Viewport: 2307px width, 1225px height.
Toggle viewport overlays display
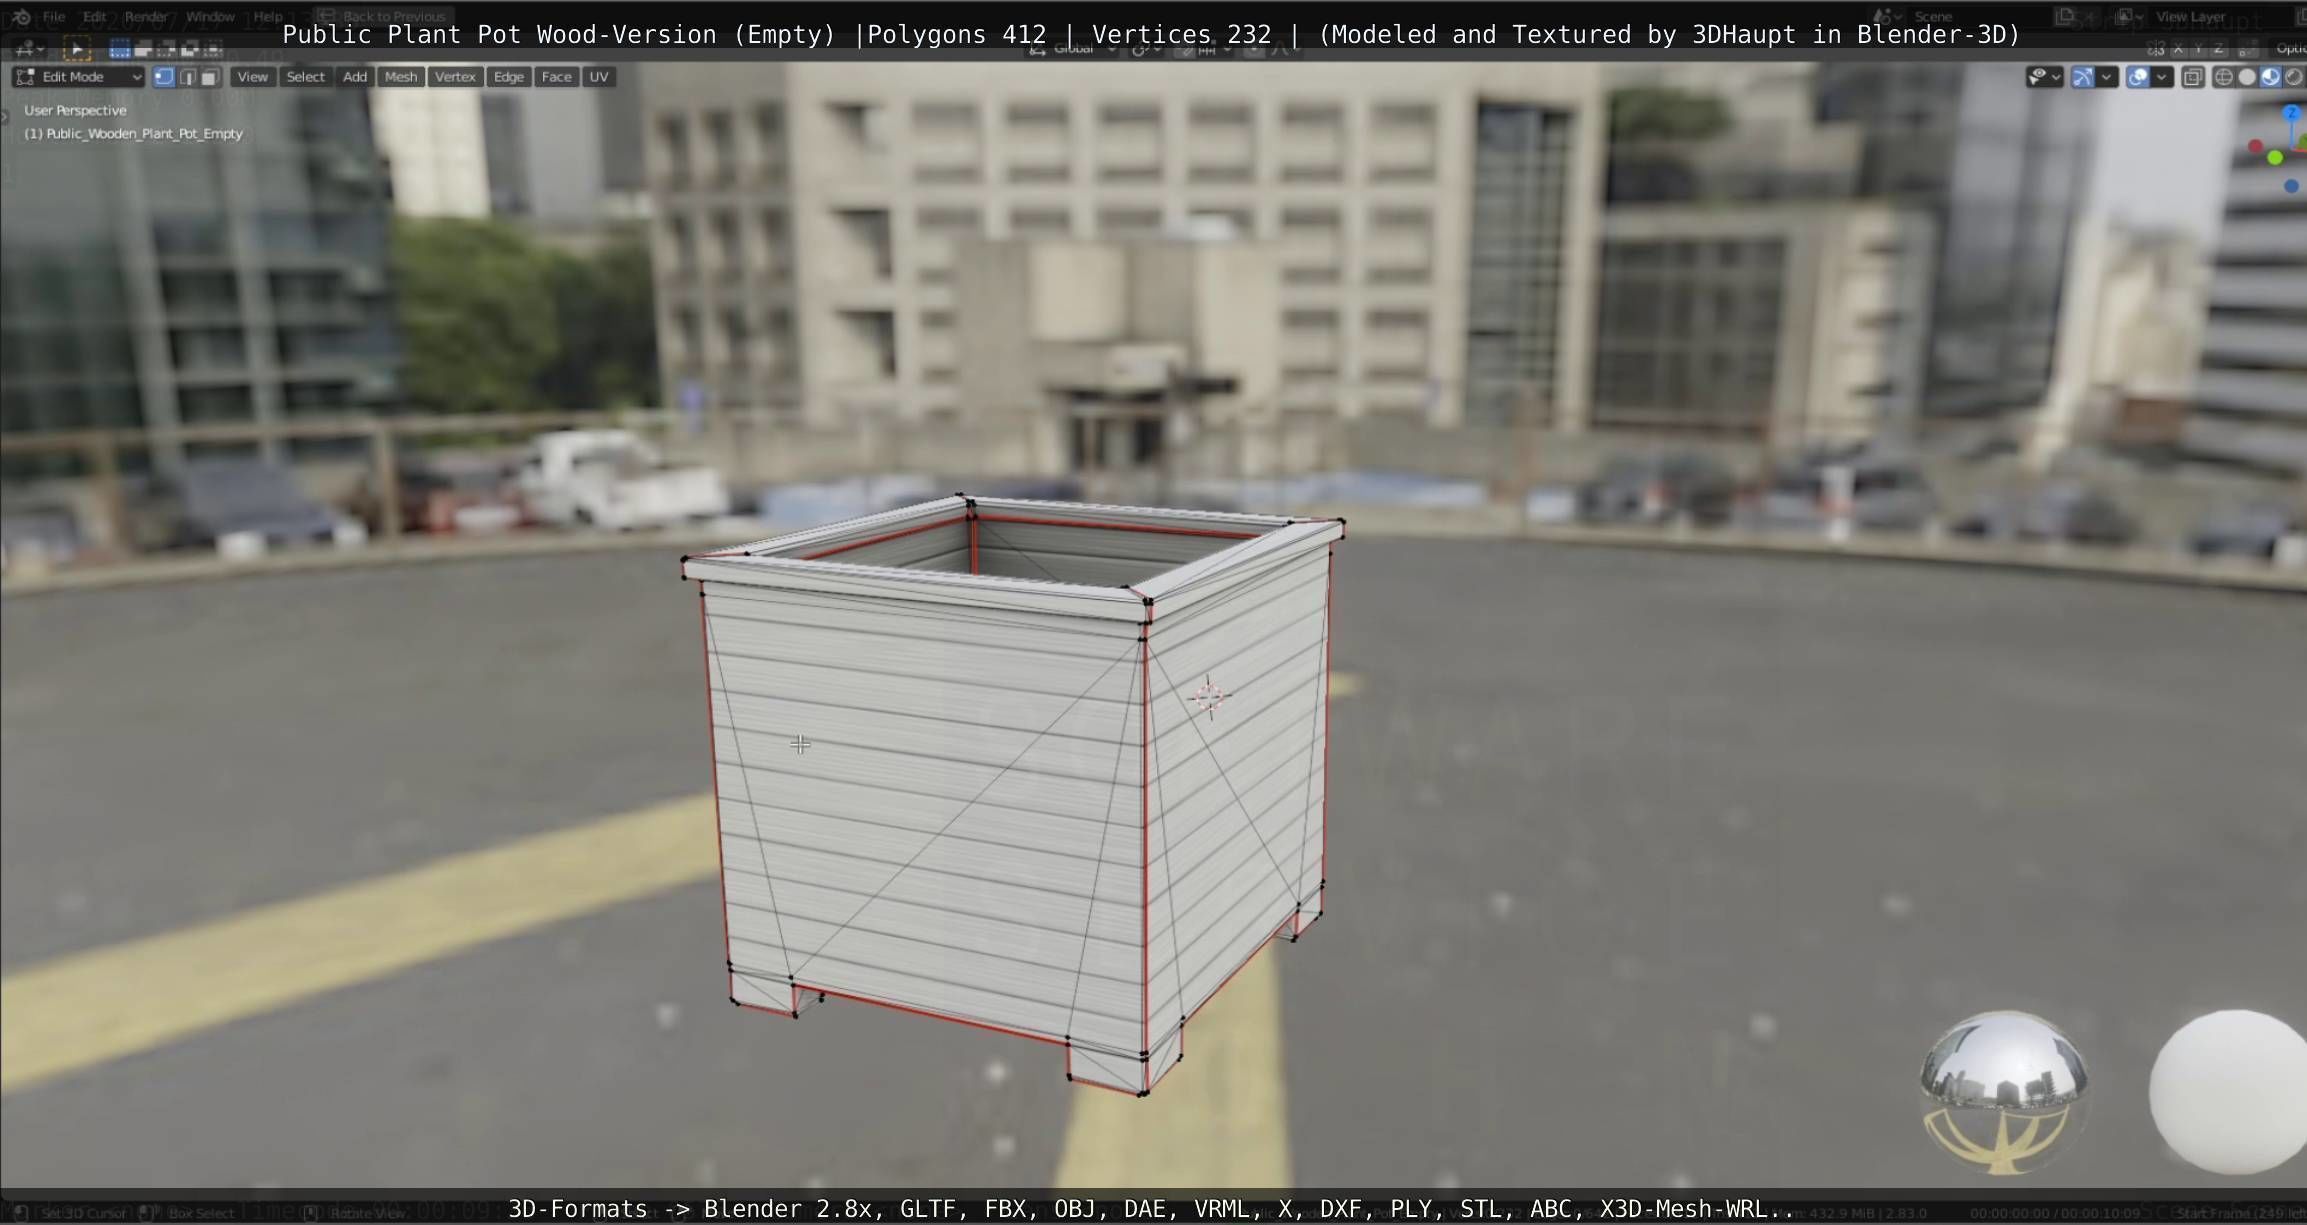[2138, 77]
